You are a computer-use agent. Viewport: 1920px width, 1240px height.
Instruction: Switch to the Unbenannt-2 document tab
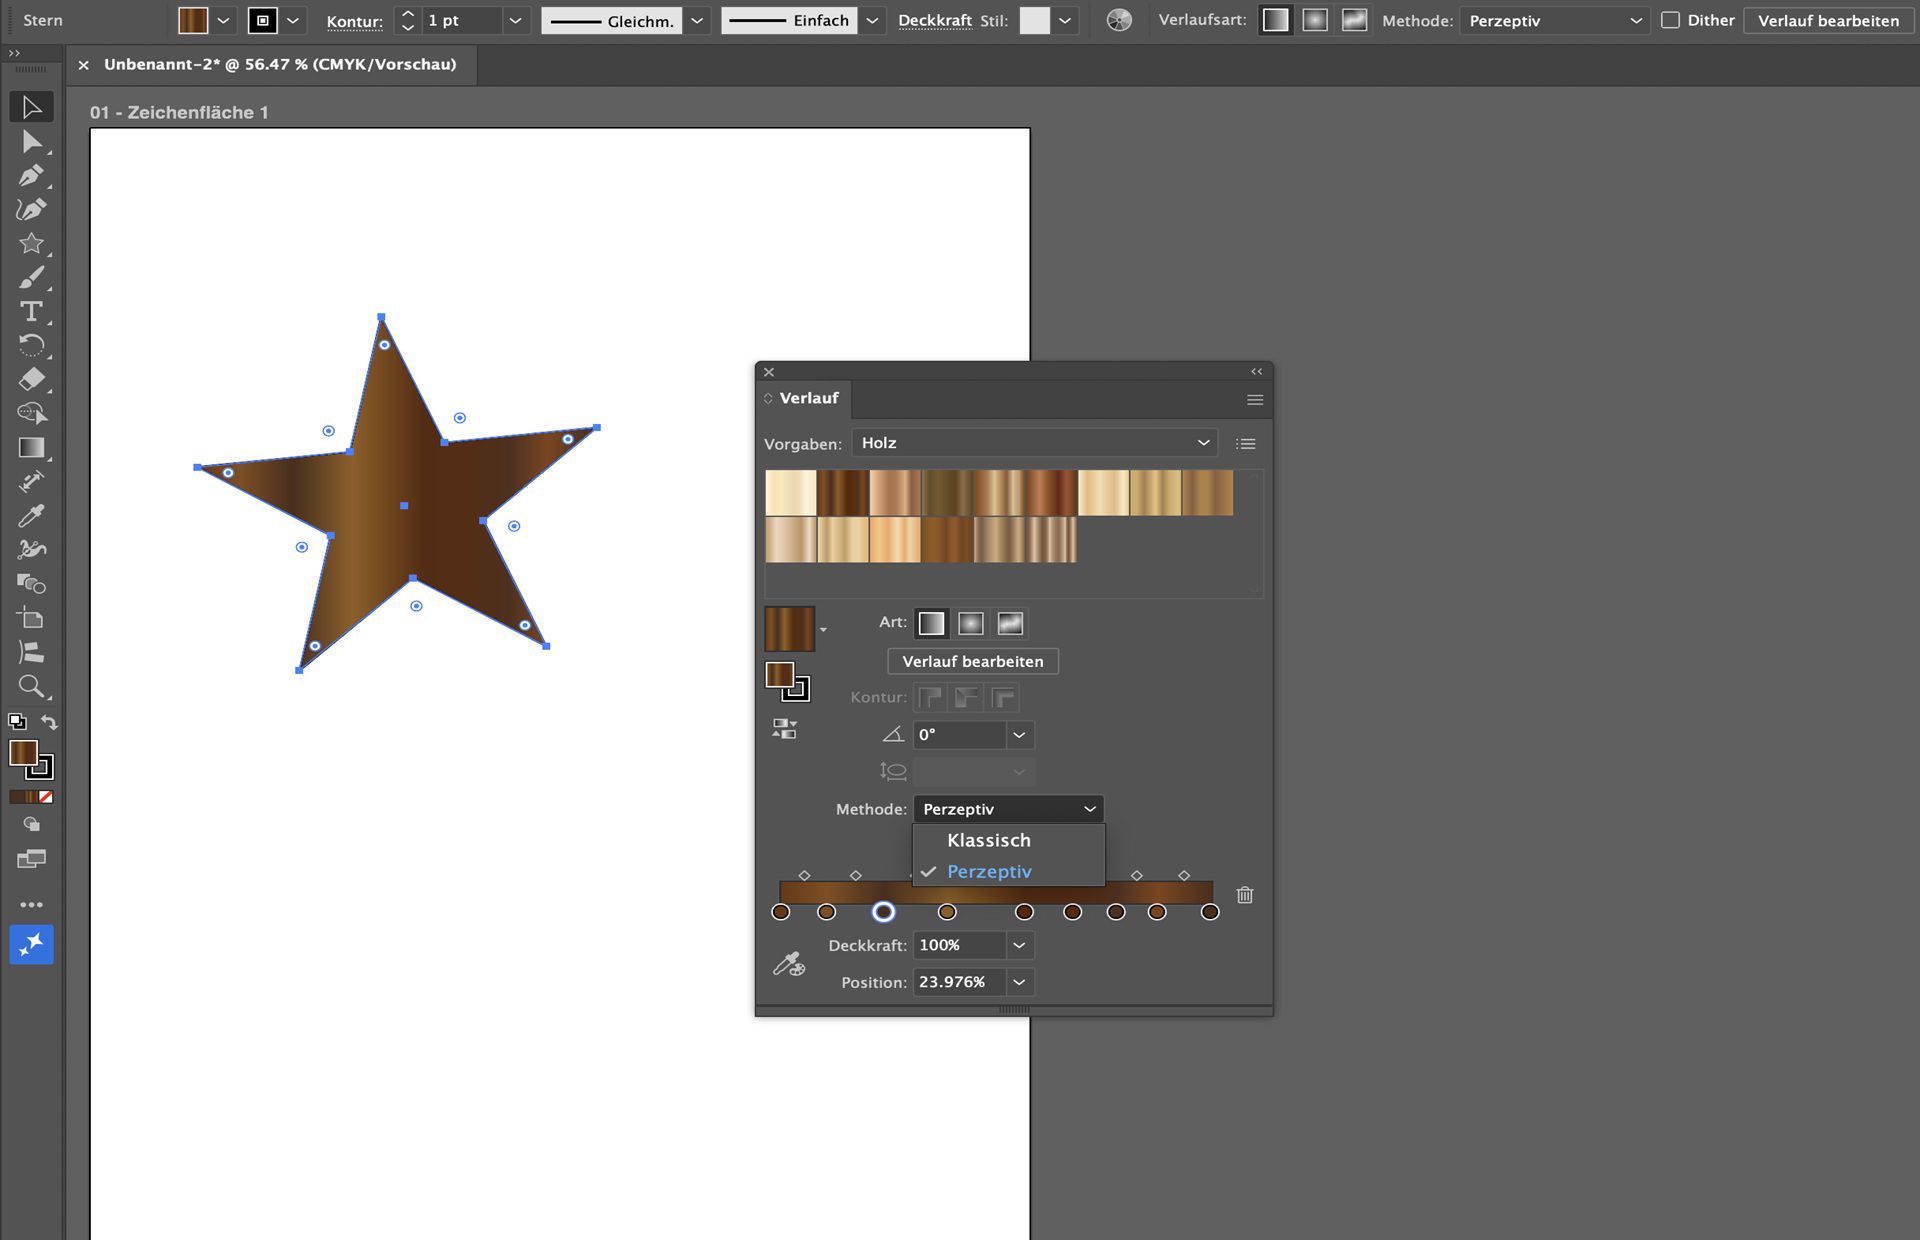pos(280,64)
